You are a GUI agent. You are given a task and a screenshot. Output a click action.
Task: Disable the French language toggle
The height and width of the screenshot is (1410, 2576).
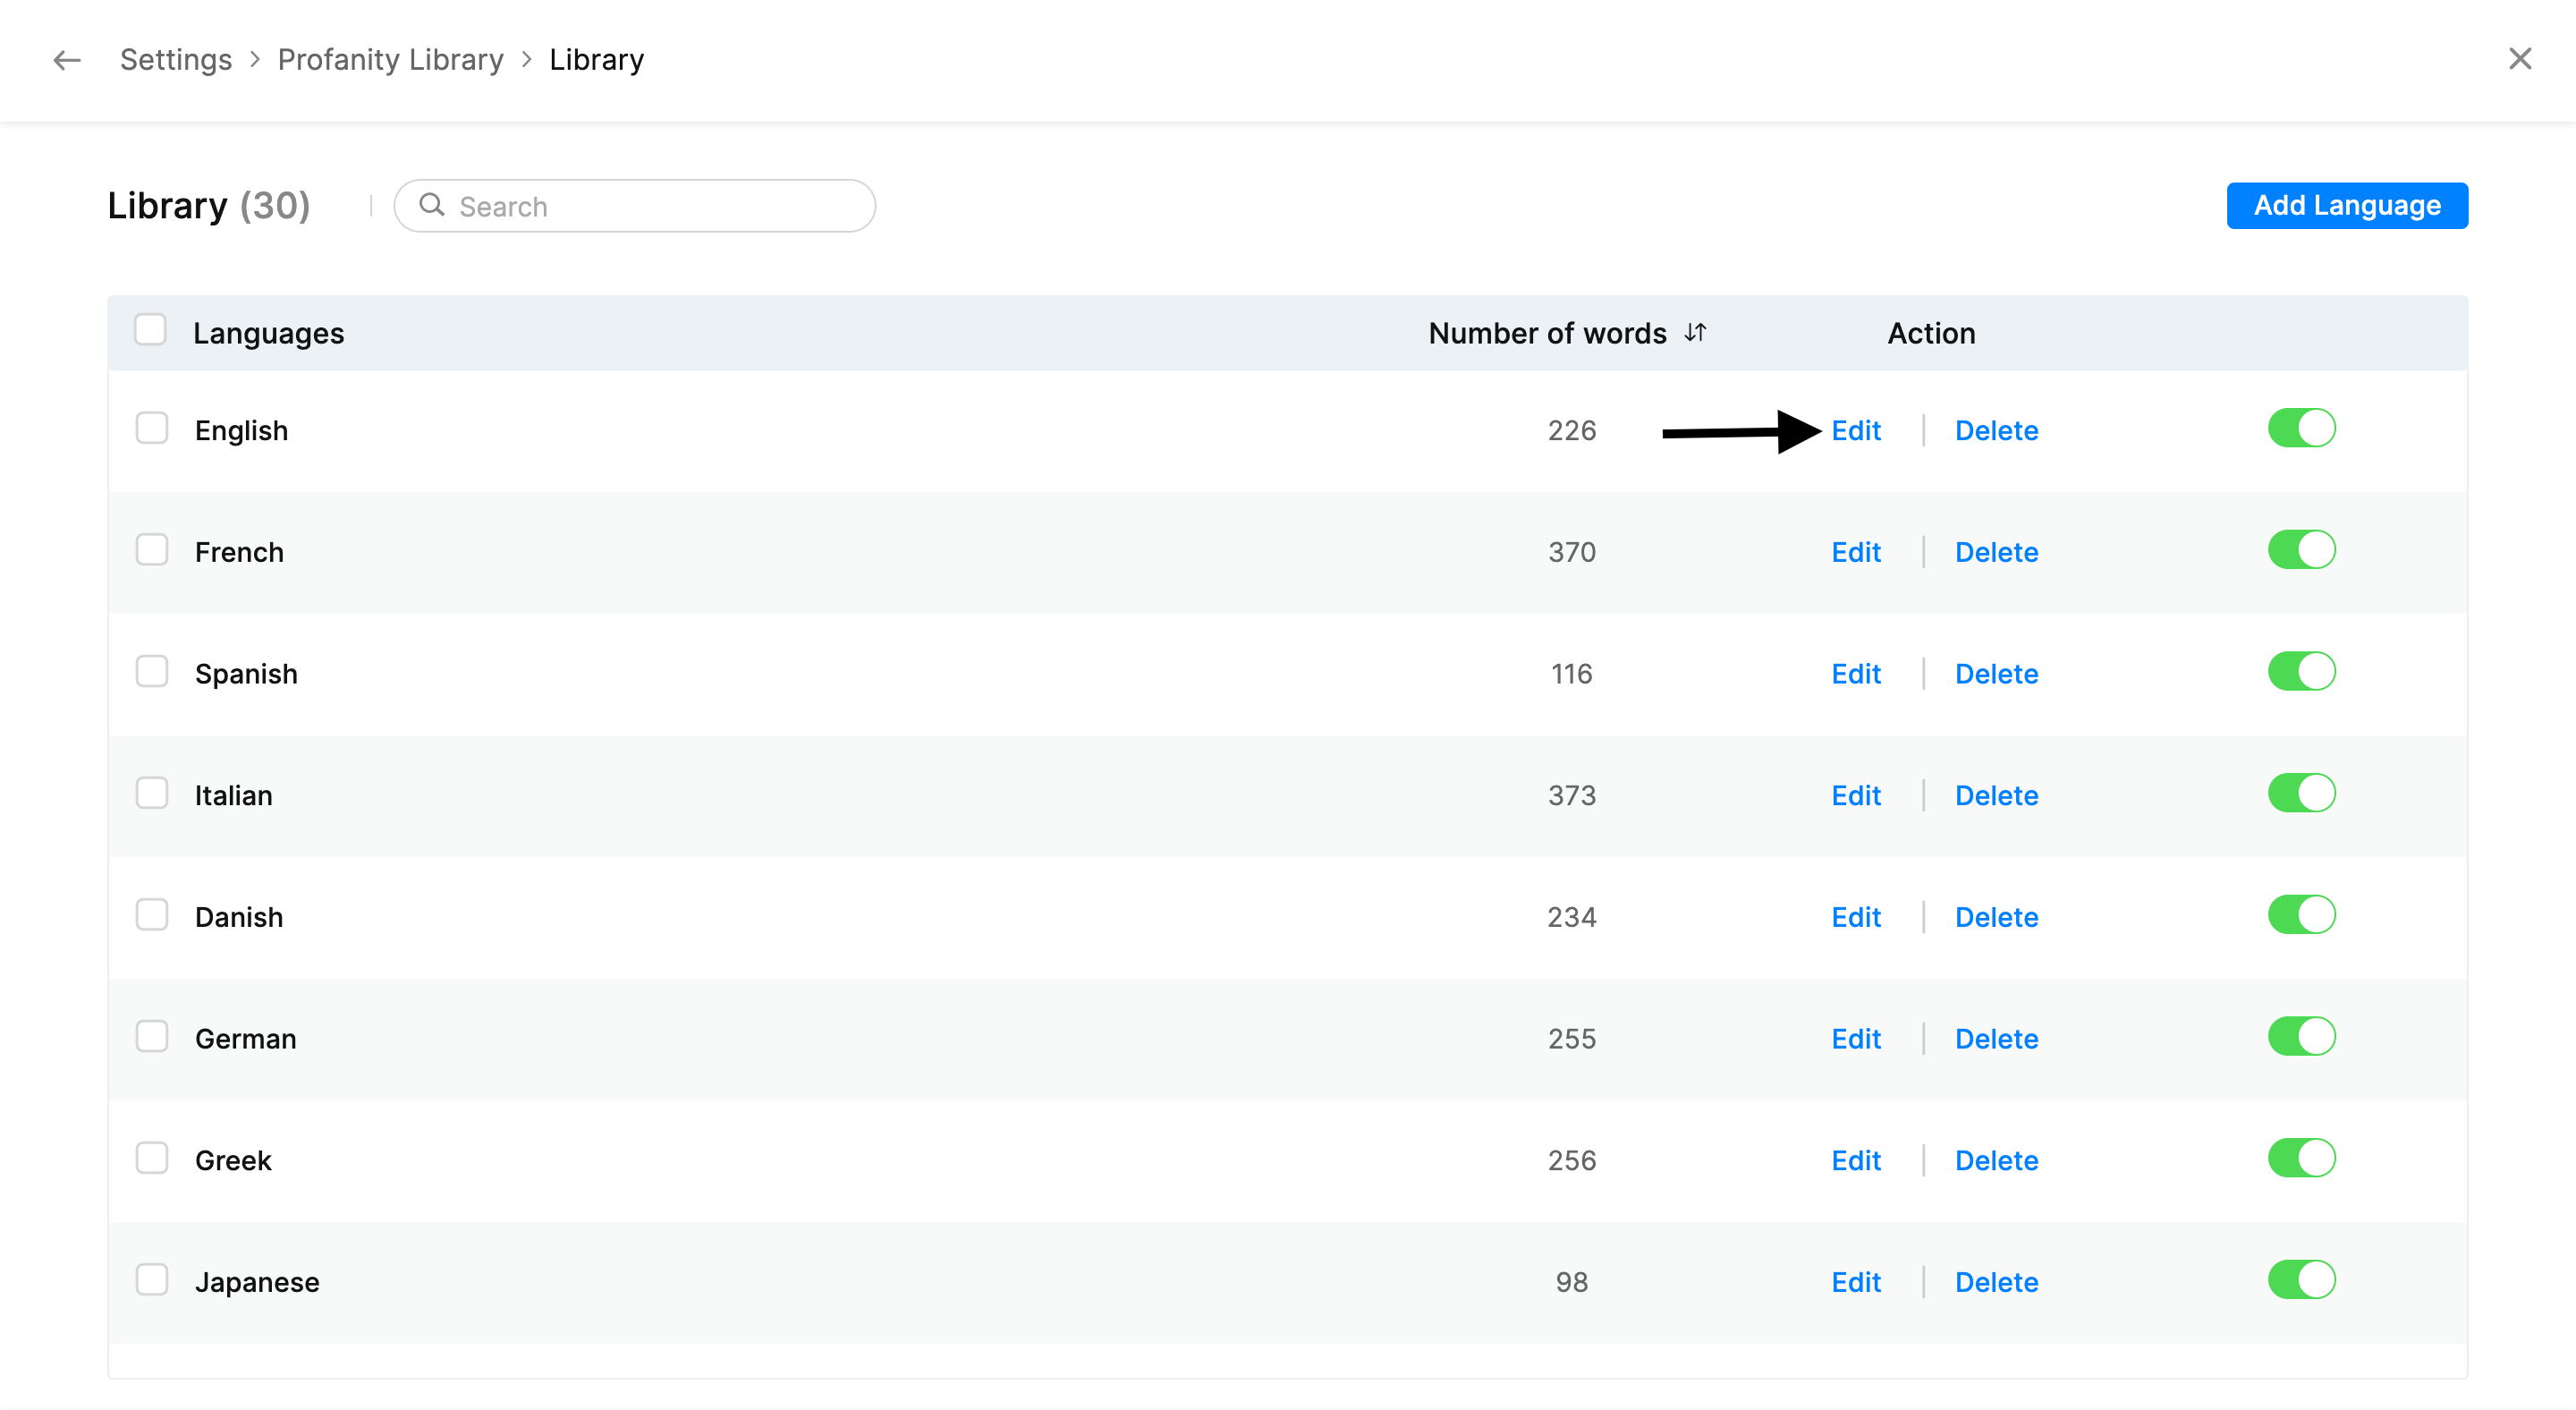pyautogui.click(x=2301, y=550)
